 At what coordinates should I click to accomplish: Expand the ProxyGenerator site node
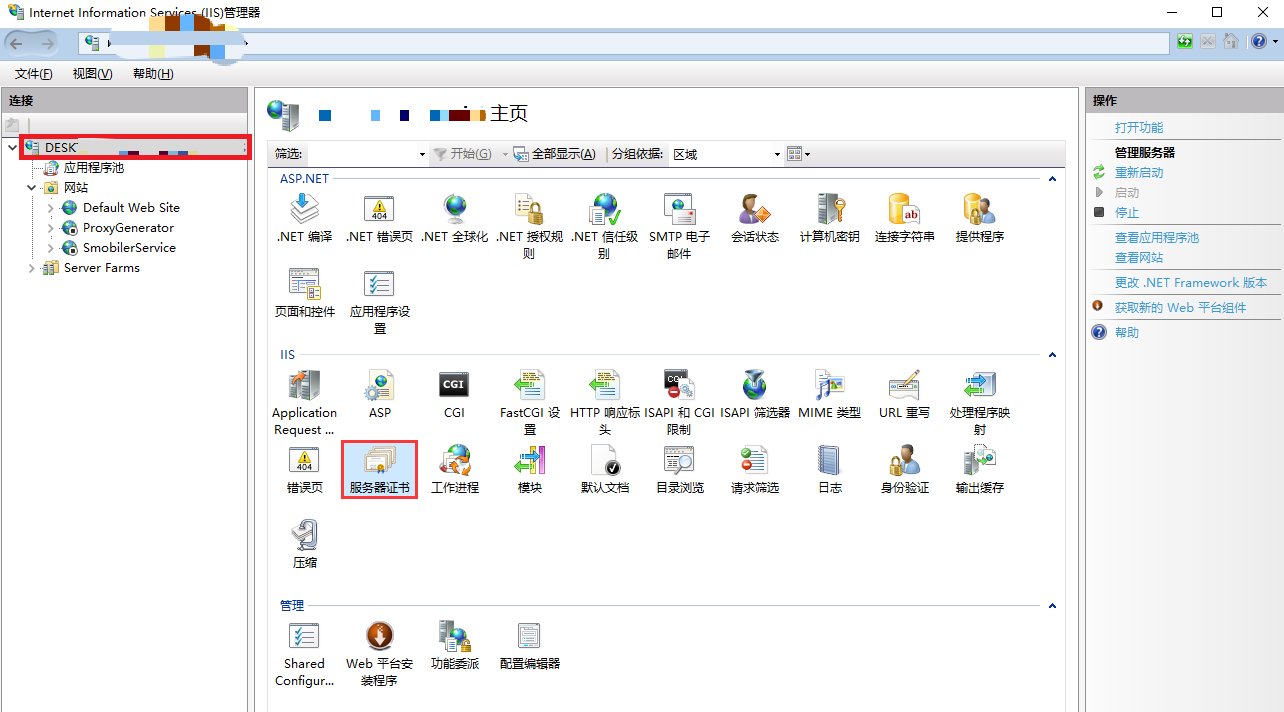tap(51, 228)
